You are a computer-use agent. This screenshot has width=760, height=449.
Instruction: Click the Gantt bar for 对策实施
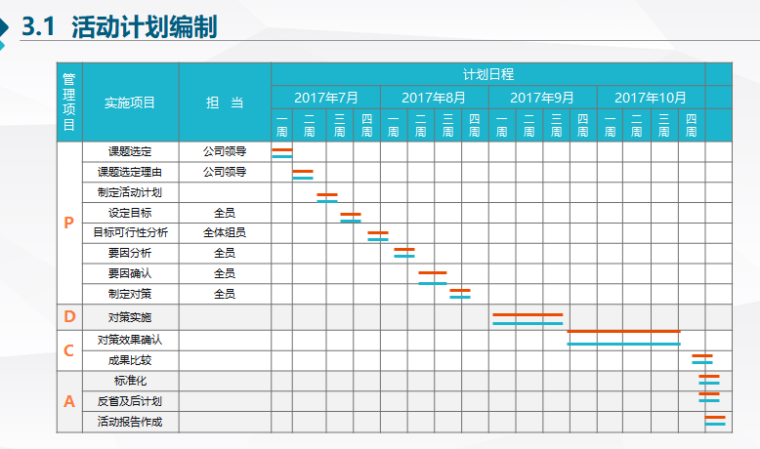coord(527,319)
